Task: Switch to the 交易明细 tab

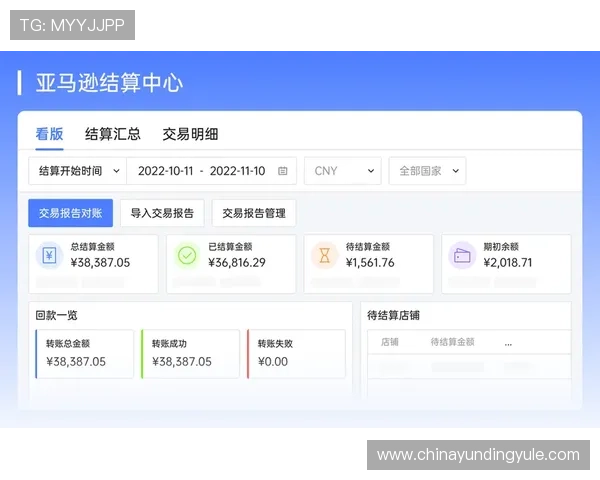Action: [x=191, y=134]
